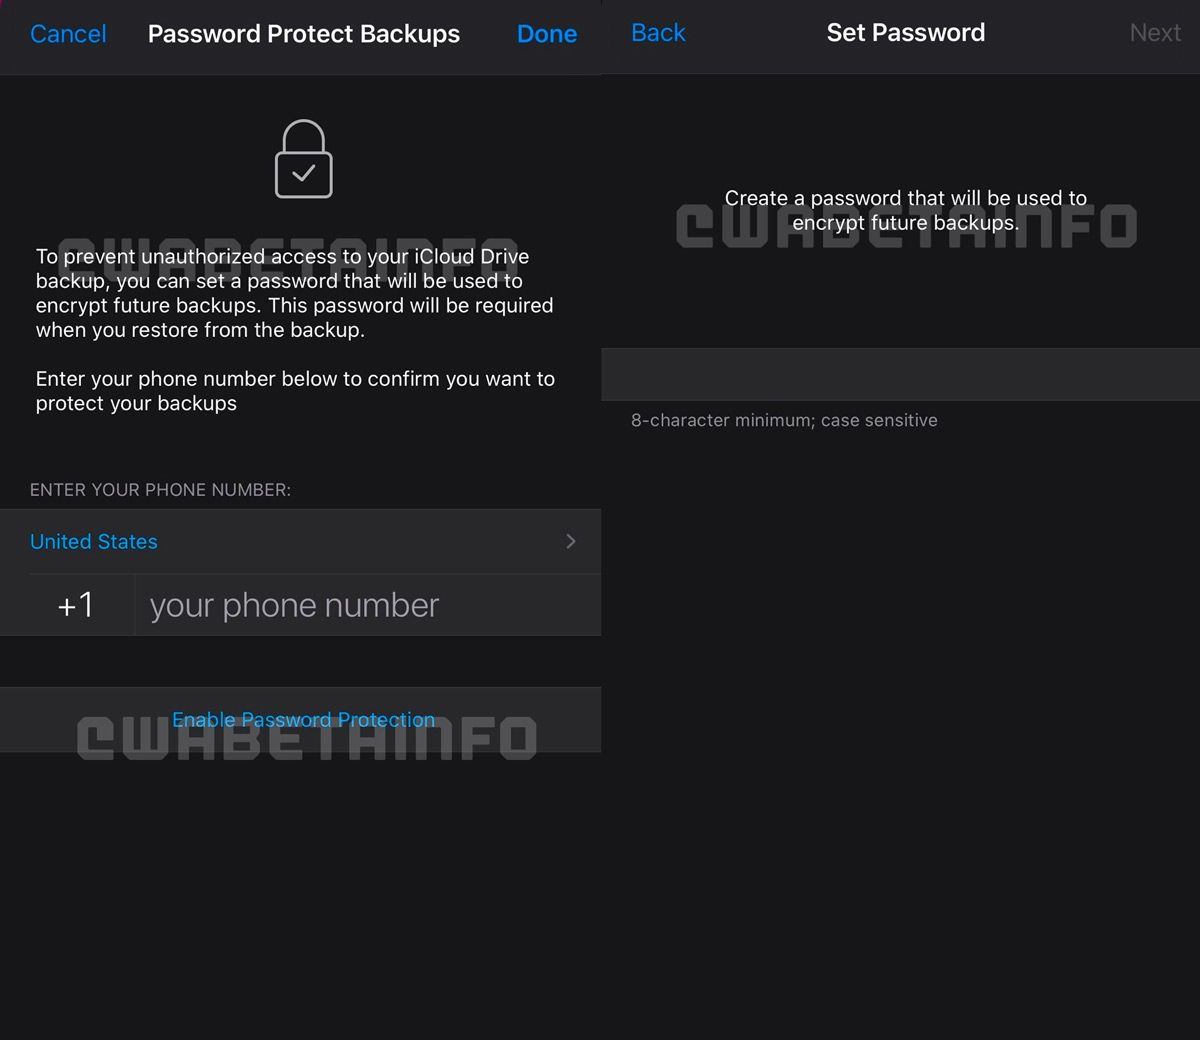Go Back from the Set Password screen
The width and height of the screenshot is (1200, 1040).
(x=658, y=33)
